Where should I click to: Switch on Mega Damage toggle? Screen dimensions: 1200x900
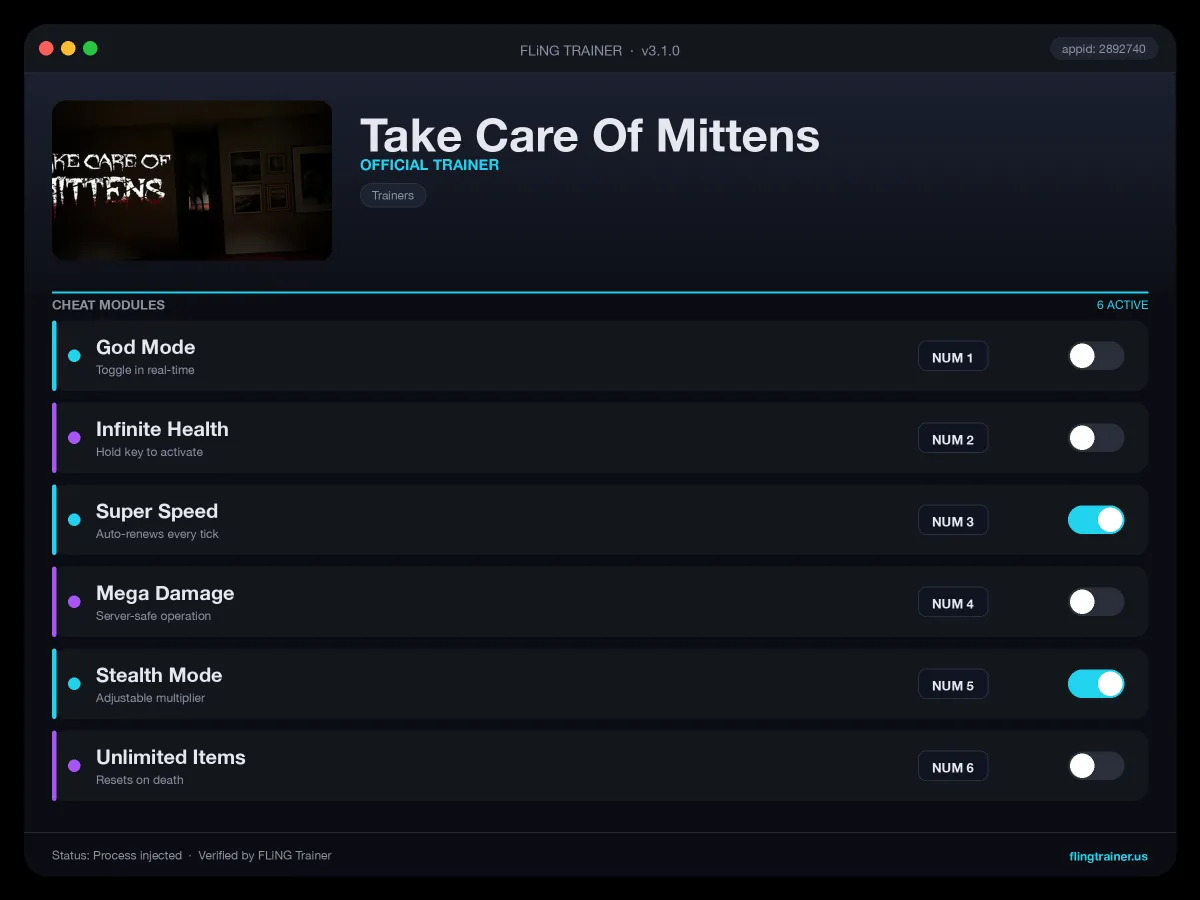pyautogui.click(x=1096, y=602)
